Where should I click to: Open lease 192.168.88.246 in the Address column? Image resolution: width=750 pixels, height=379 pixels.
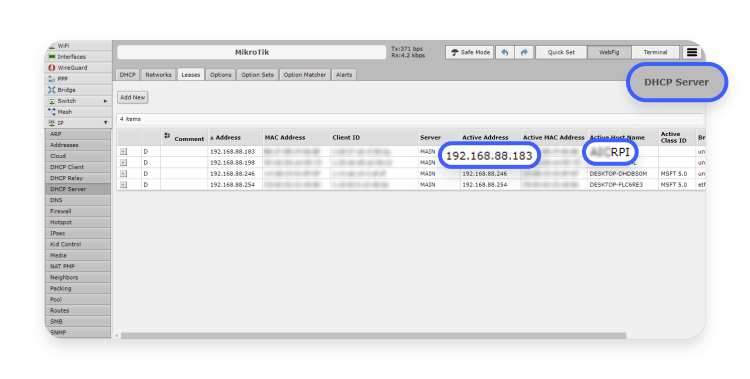pos(232,174)
